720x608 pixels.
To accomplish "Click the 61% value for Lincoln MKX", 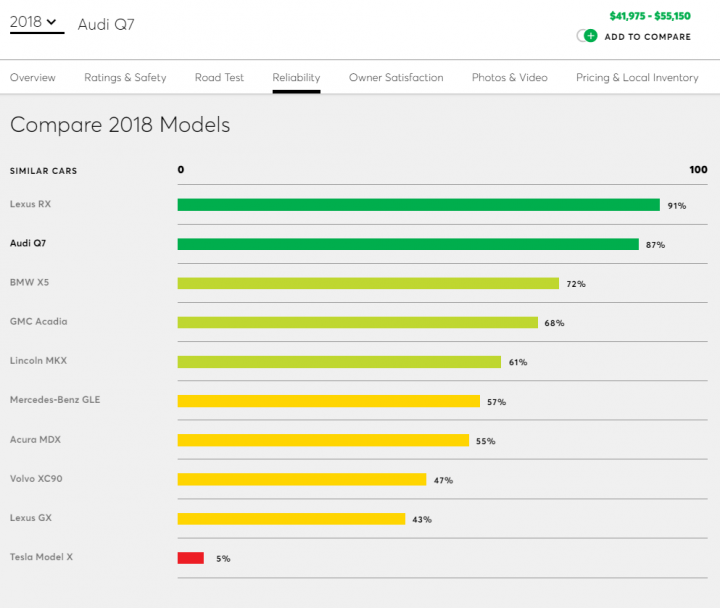I will (x=518, y=362).
